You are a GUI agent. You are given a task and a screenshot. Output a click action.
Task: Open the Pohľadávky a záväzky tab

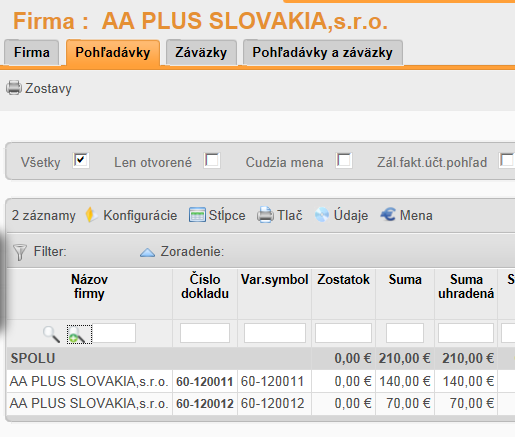pyautogui.click(x=323, y=53)
